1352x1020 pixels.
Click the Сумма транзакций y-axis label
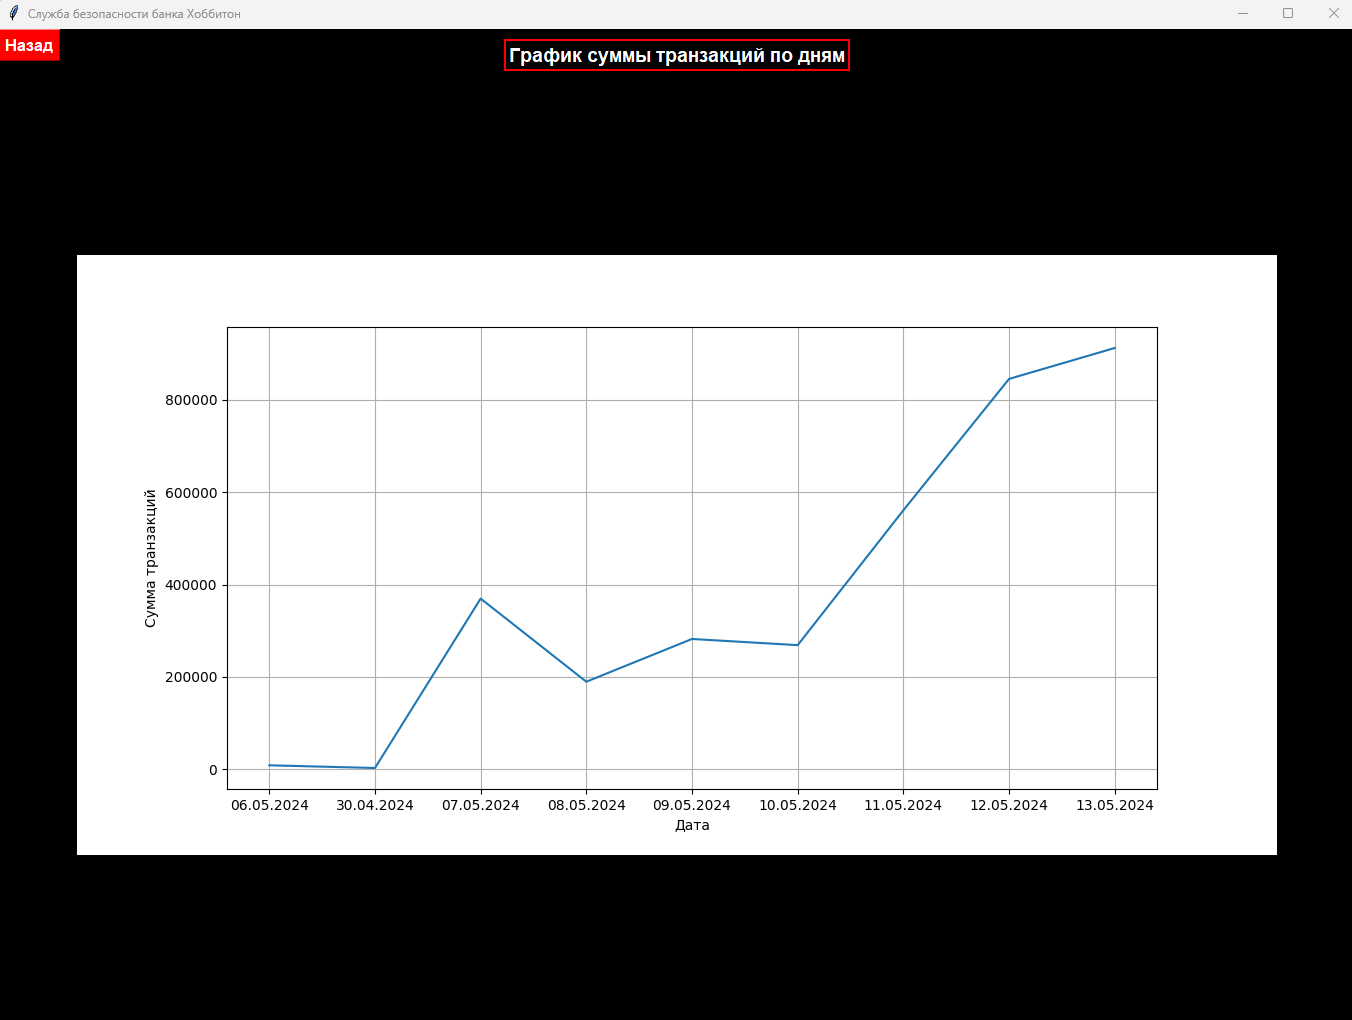151,558
